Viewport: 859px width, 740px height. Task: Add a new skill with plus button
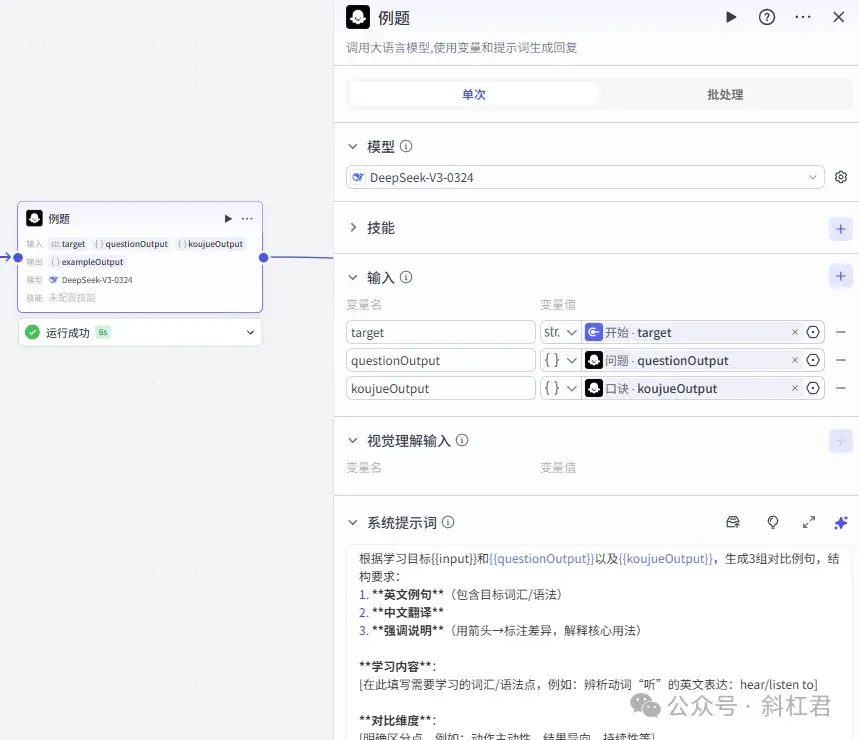(x=840, y=229)
